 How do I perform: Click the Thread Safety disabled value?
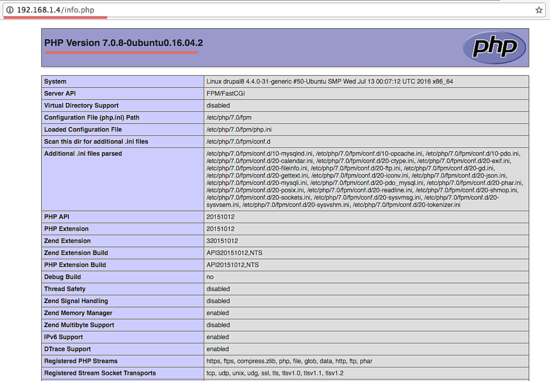coord(218,289)
